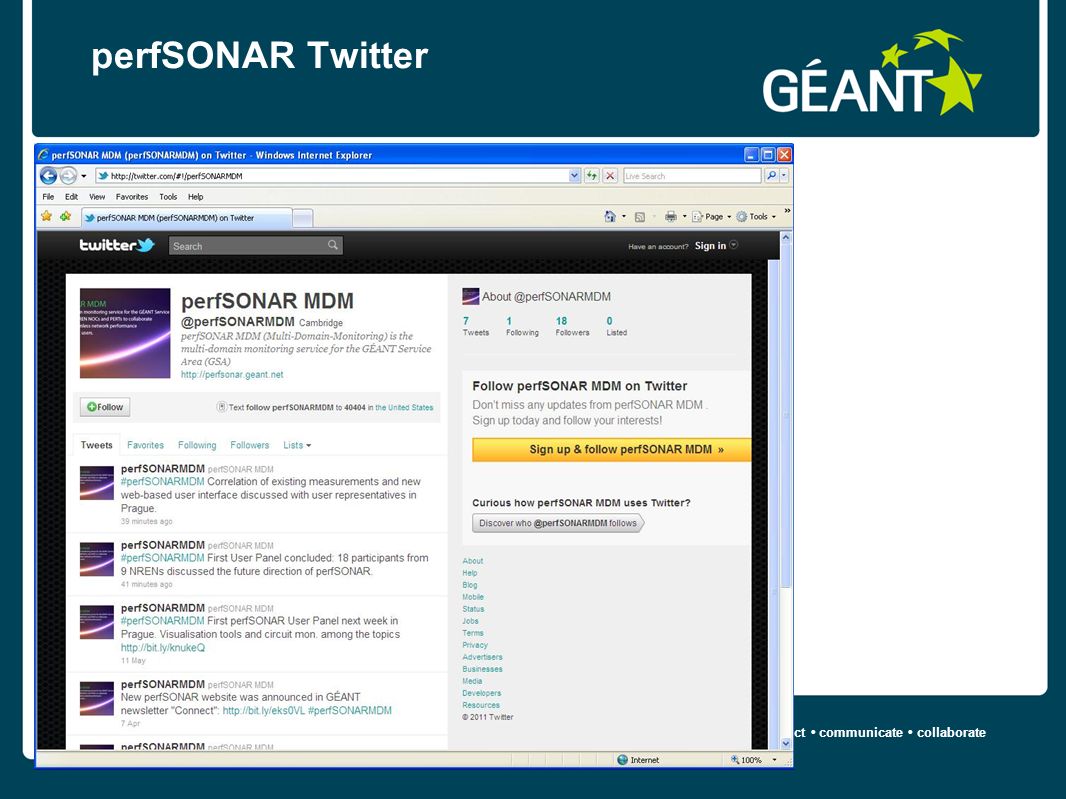Click the perfSONAR MDM profile picture

pyautogui.click(x=125, y=333)
